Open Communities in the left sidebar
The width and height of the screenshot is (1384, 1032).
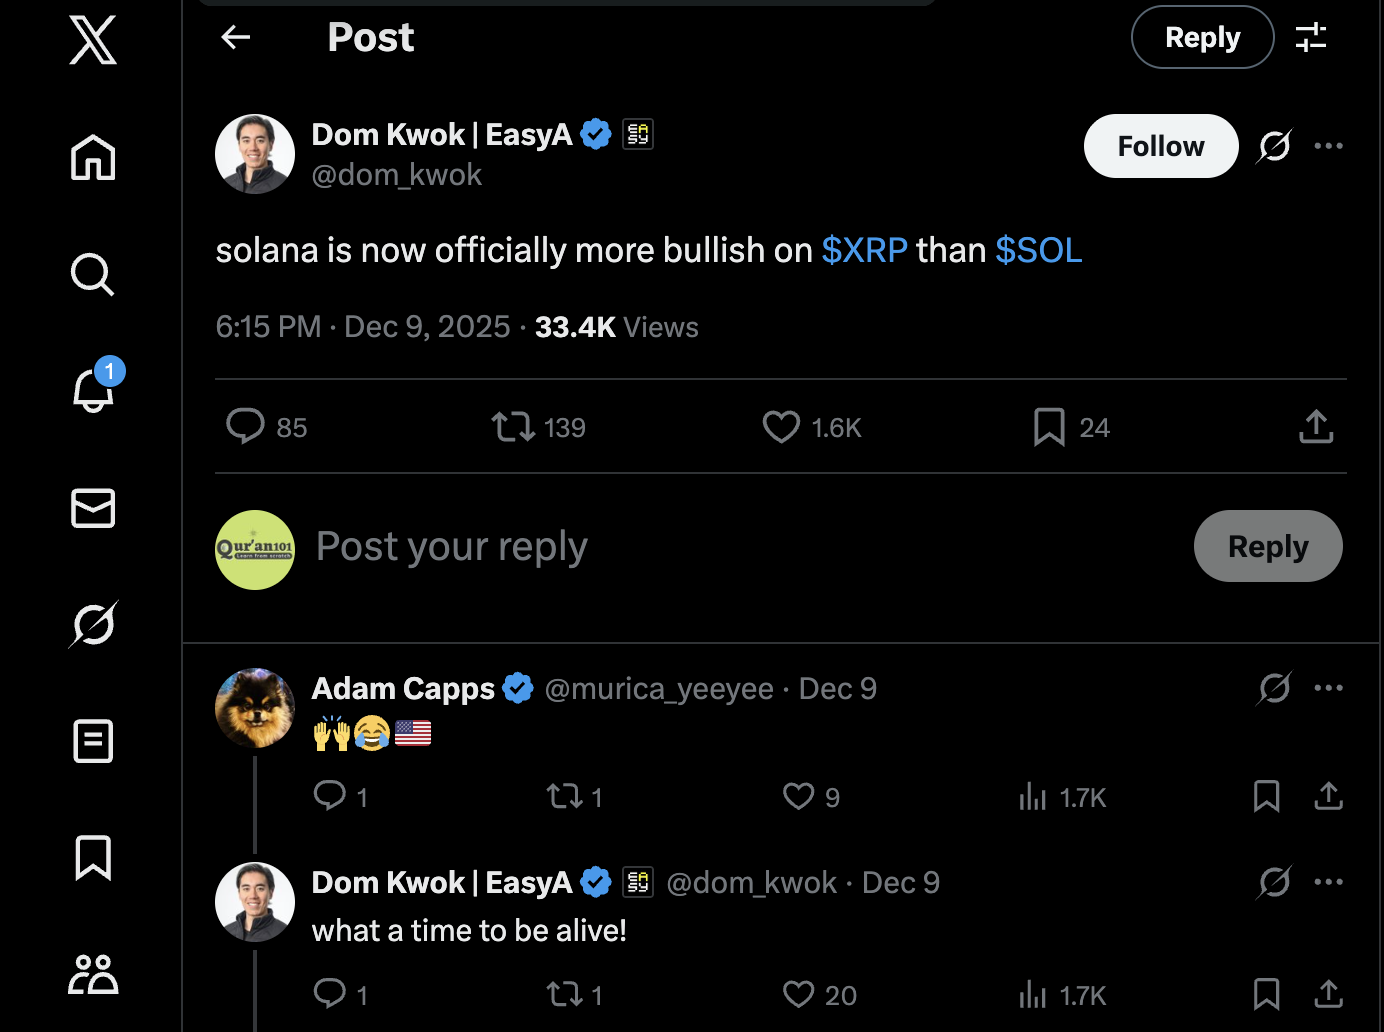(x=93, y=974)
